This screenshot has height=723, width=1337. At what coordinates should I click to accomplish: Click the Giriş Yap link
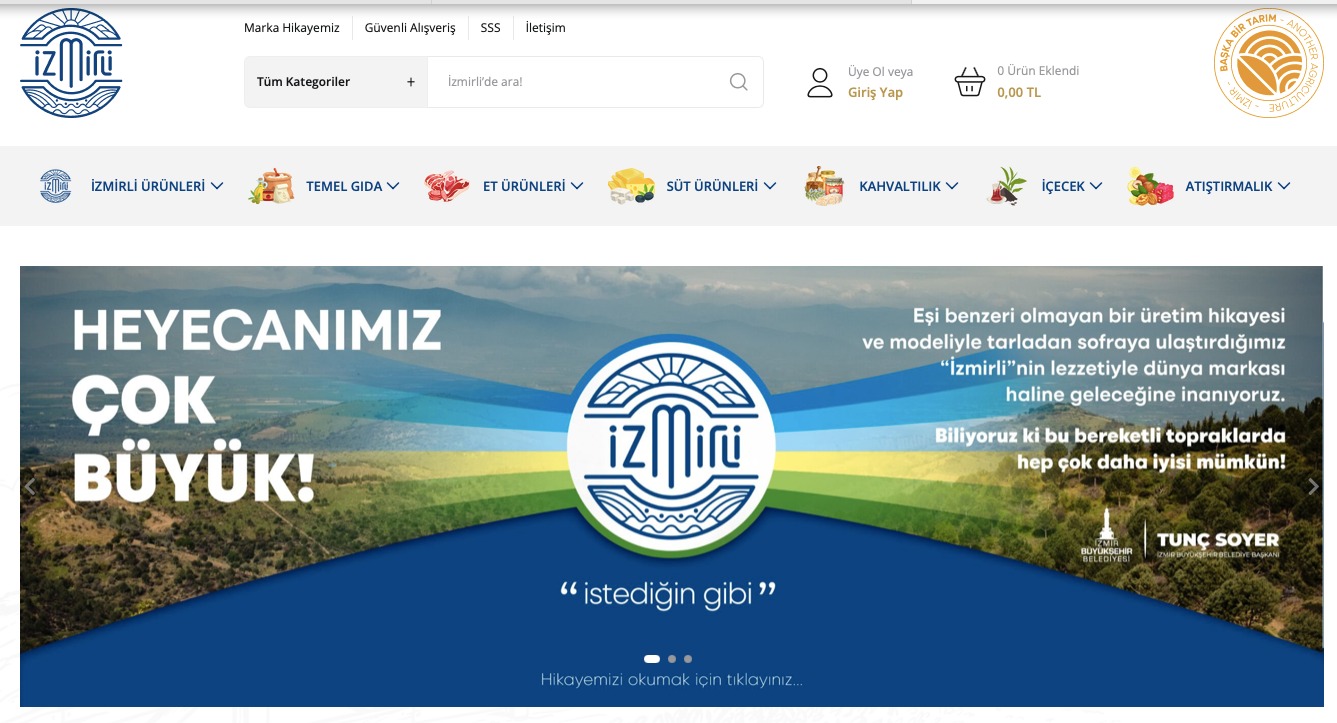click(875, 92)
